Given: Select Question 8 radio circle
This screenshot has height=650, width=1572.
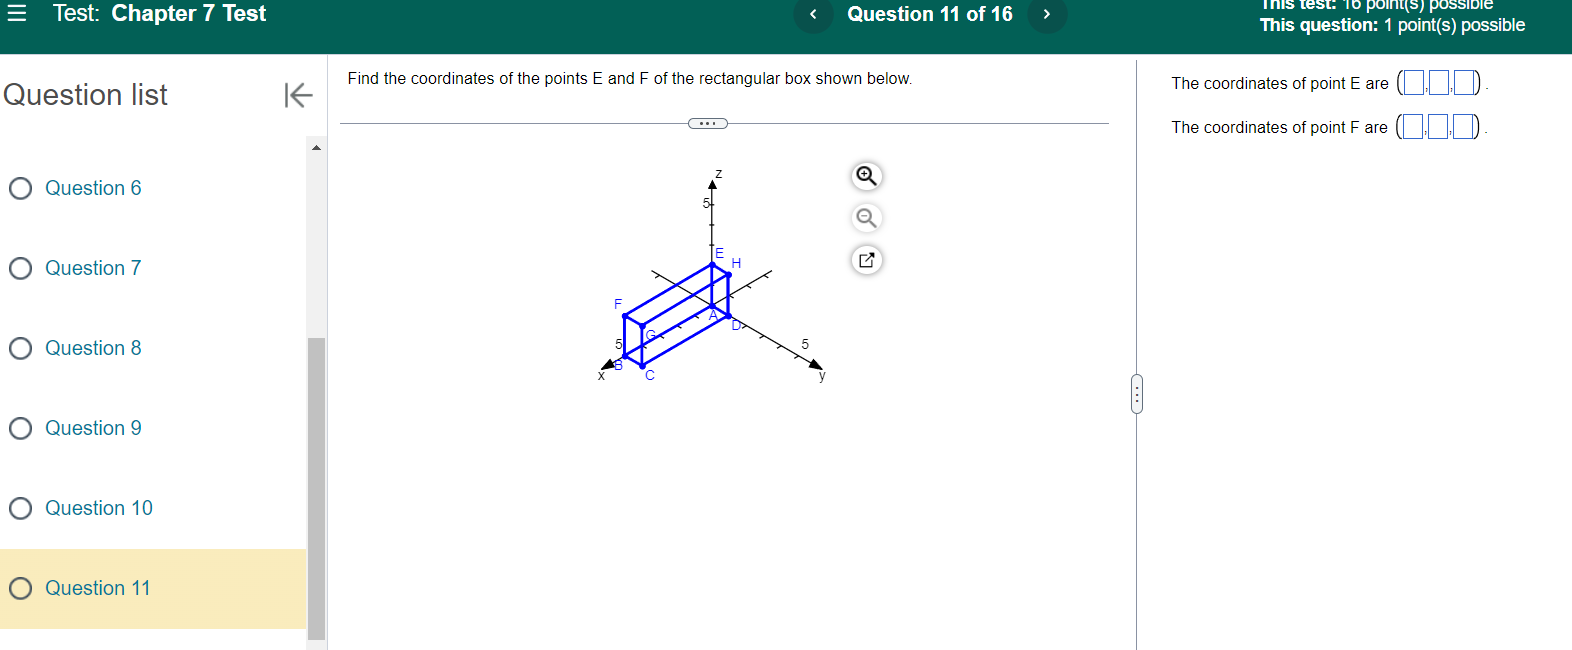Looking at the screenshot, I should pyautogui.click(x=21, y=348).
